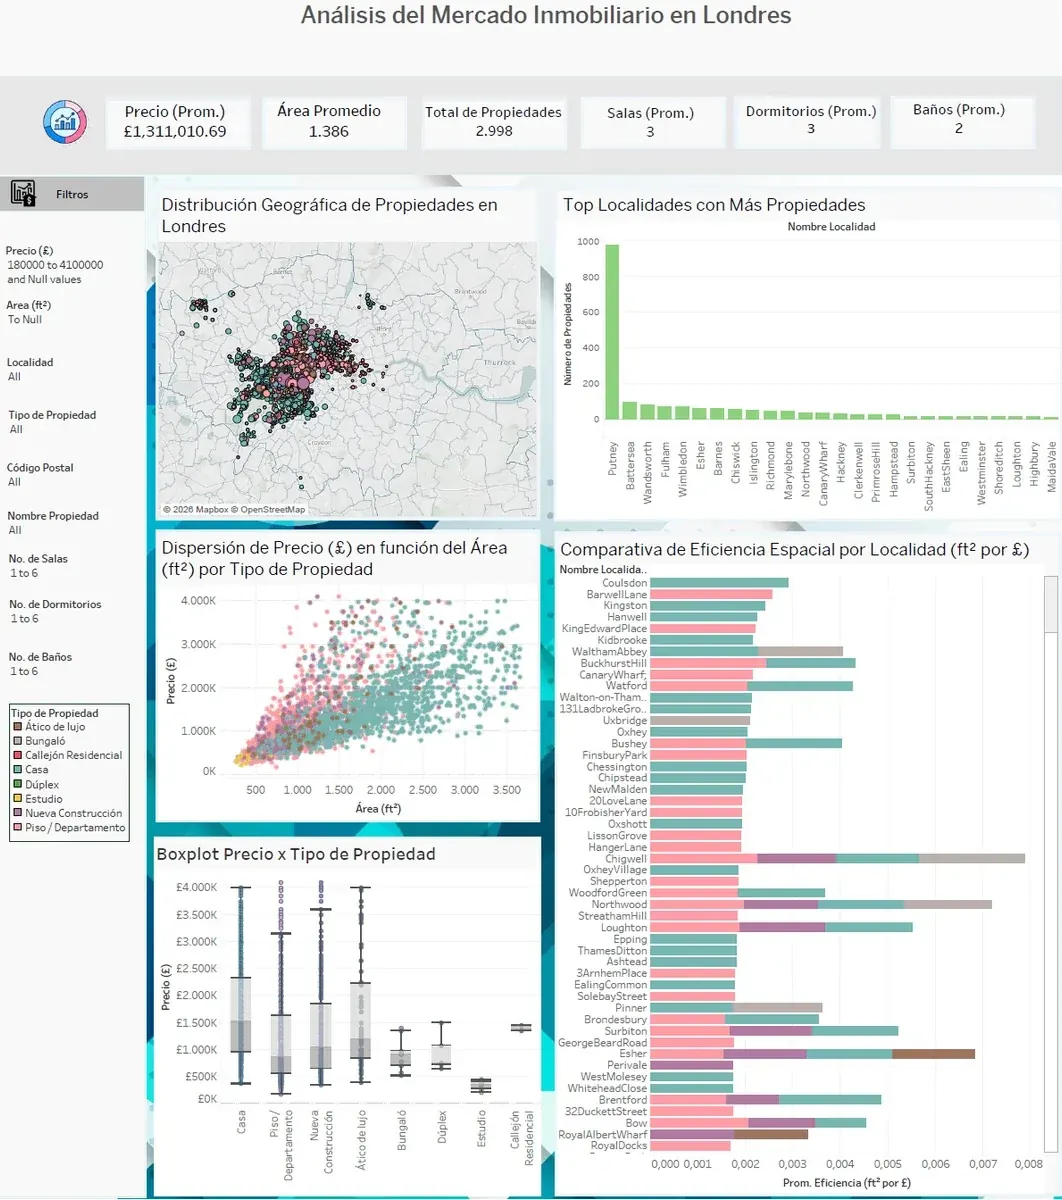
Task: Open the Tipo de Propiedad filter value
Action: point(16,430)
